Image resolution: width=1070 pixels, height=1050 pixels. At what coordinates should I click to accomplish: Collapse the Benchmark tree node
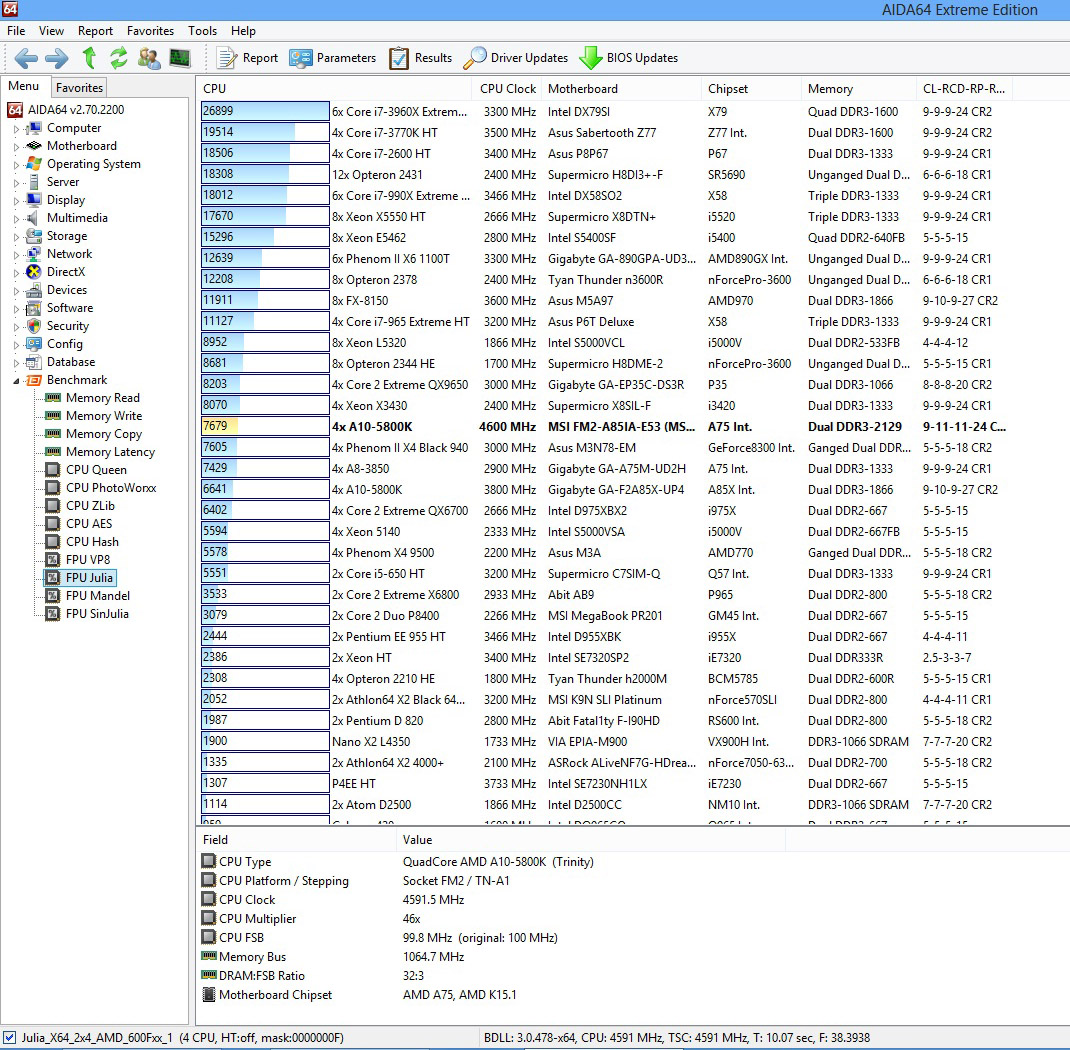(16, 381)
